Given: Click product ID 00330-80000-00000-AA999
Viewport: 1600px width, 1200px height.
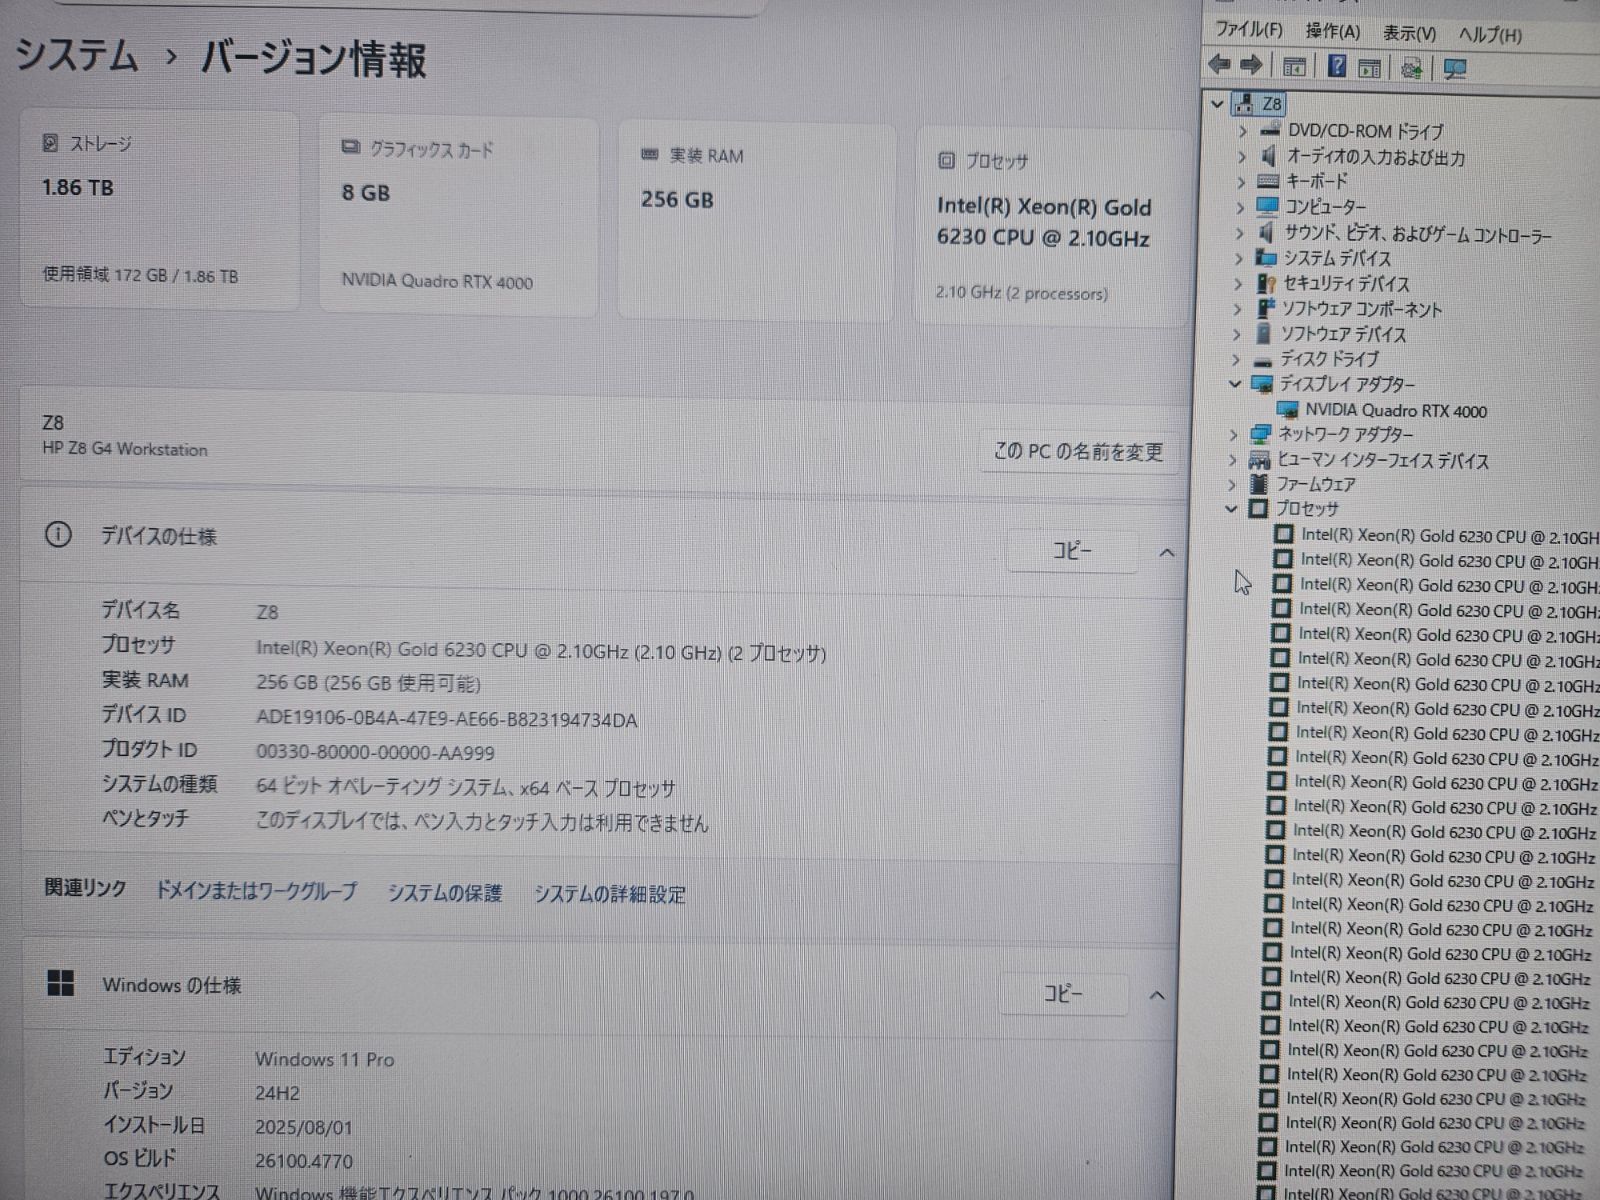Looking at the screenshot, I should pos(375,752).
